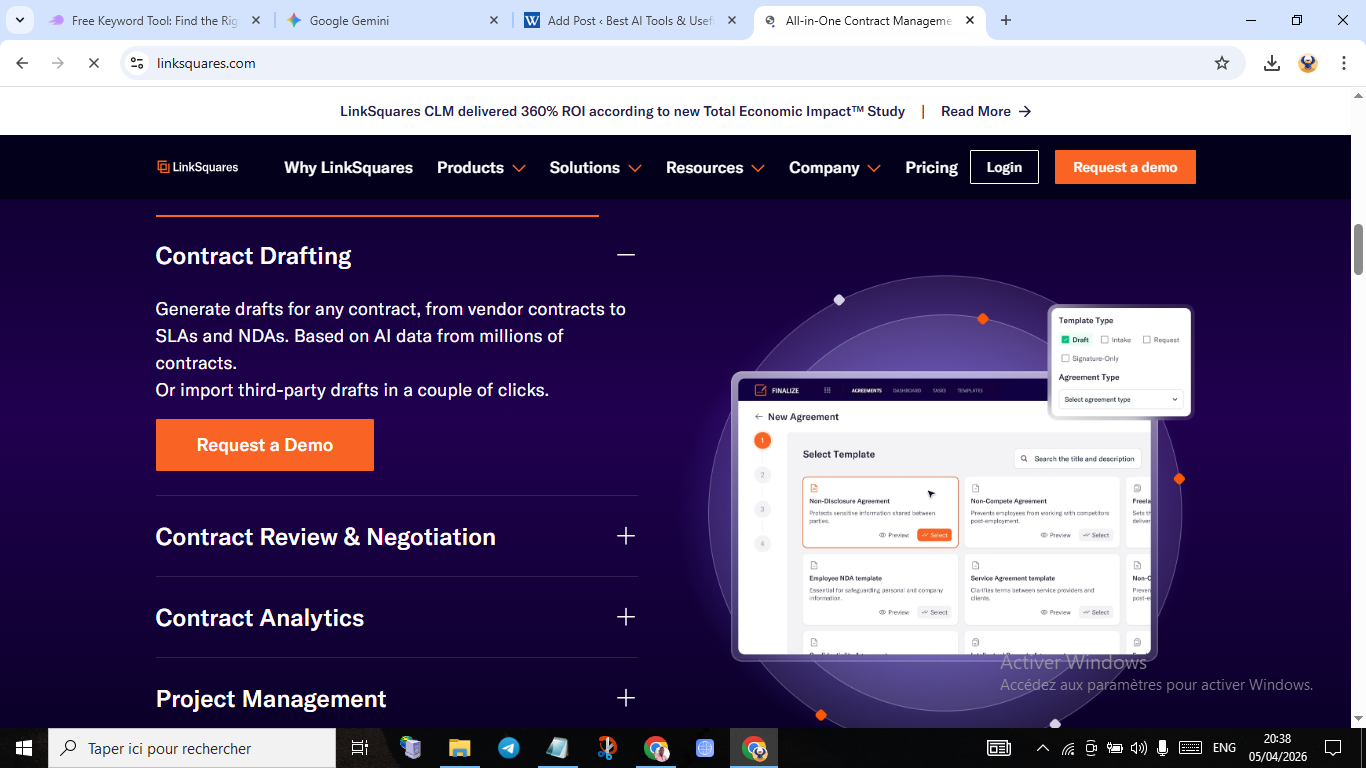
Task: Click the orange Request a Demo button
Action: [265, 445]
